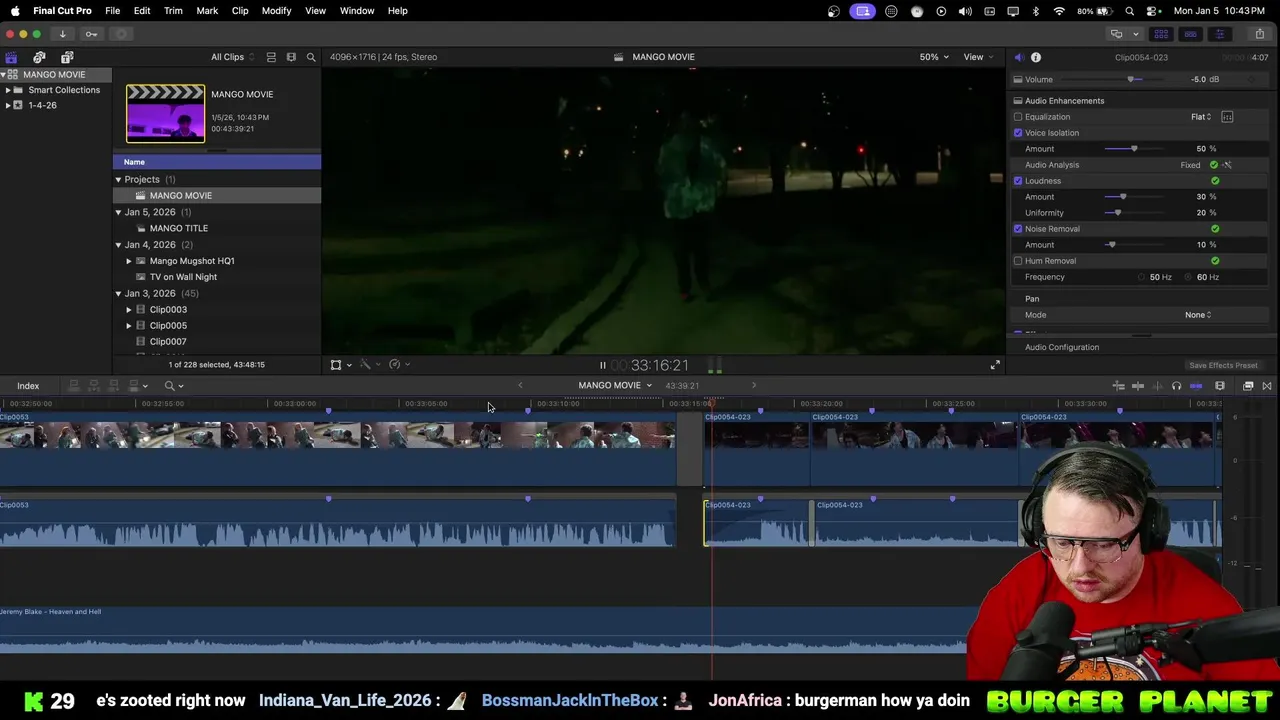Screen dimensions: 1280x720
Task: Uncheck the Noise Removal checkbox
Action: 1018,229
